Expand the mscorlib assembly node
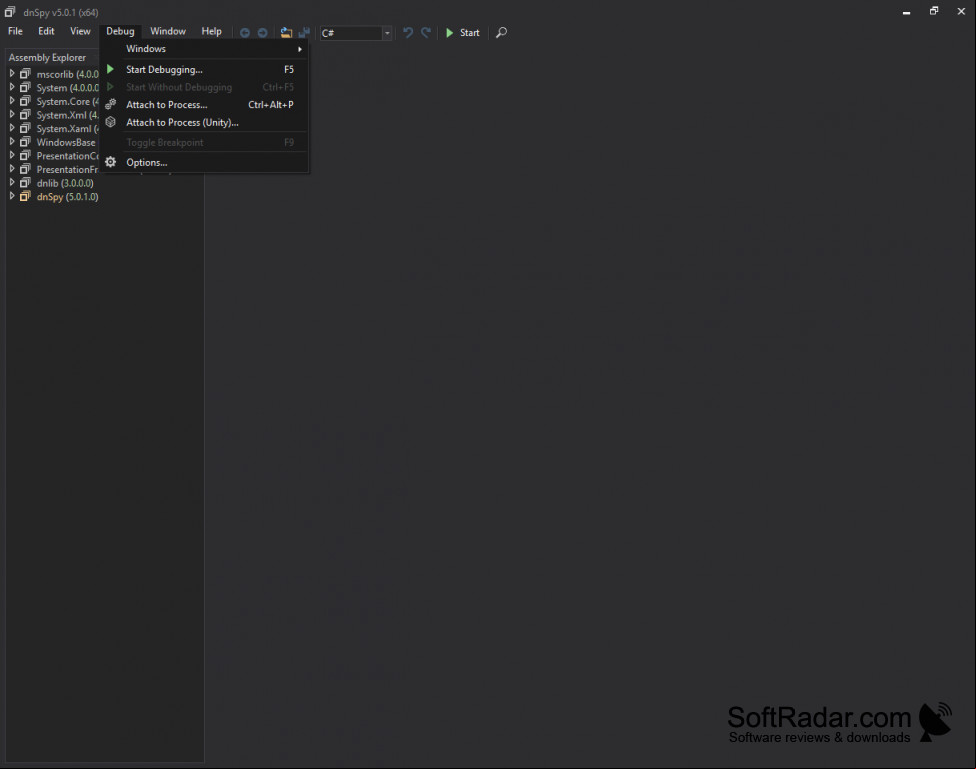The image size is (976, 769). click(x=11, y=73)
